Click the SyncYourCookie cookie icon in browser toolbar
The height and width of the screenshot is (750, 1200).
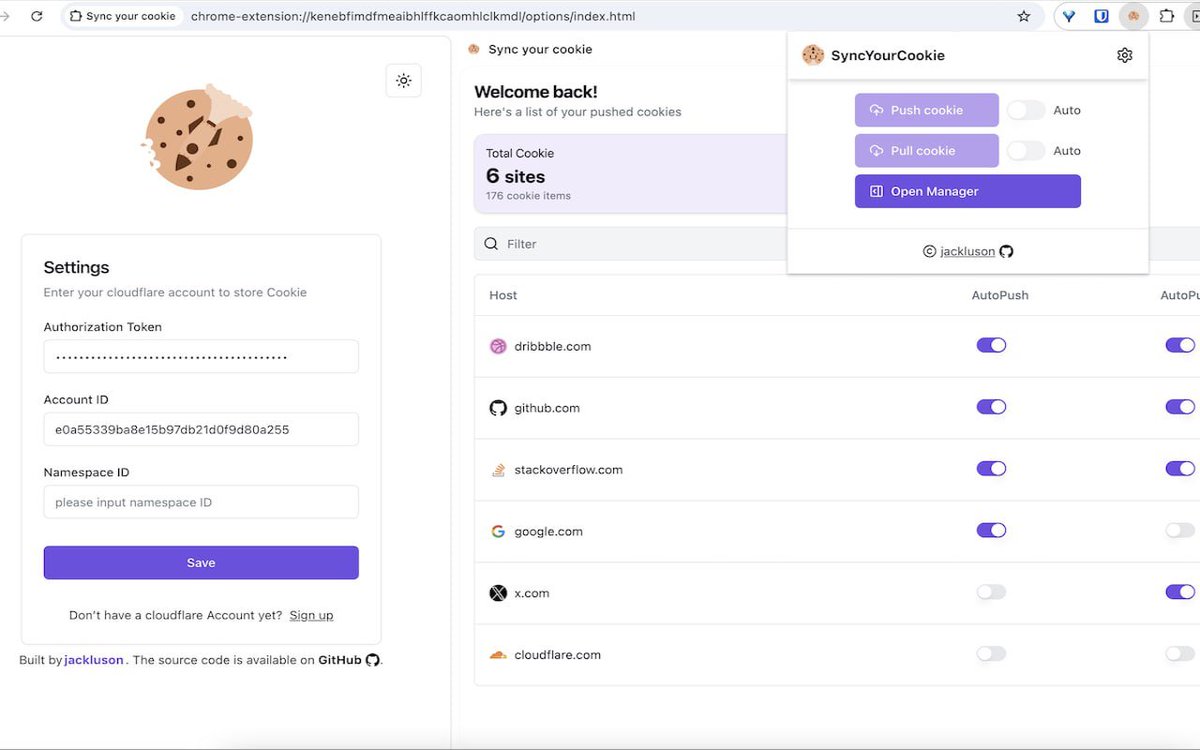(1133, 16)
